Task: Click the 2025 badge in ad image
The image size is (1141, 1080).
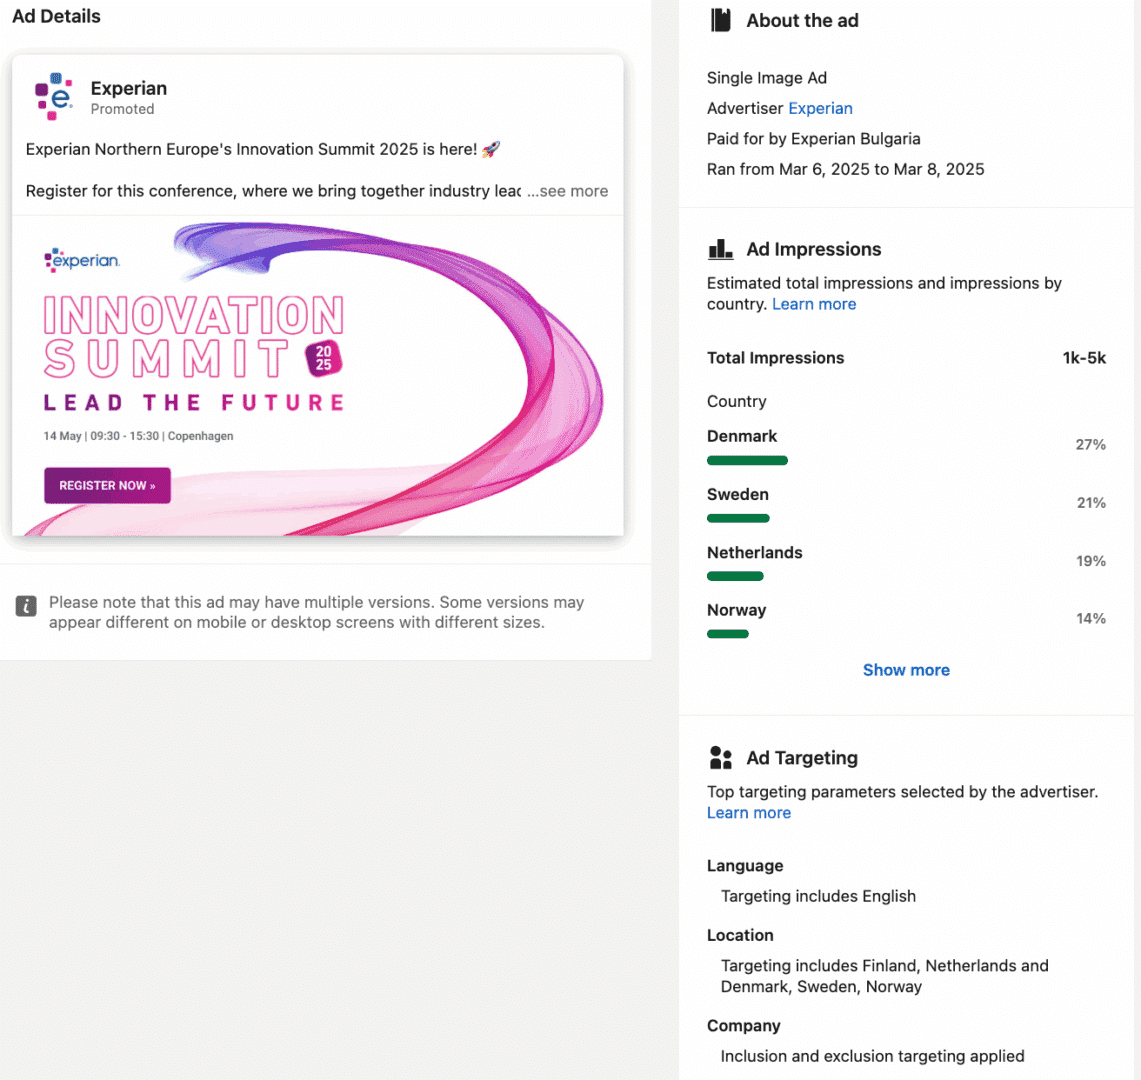Action: point(324,358)
